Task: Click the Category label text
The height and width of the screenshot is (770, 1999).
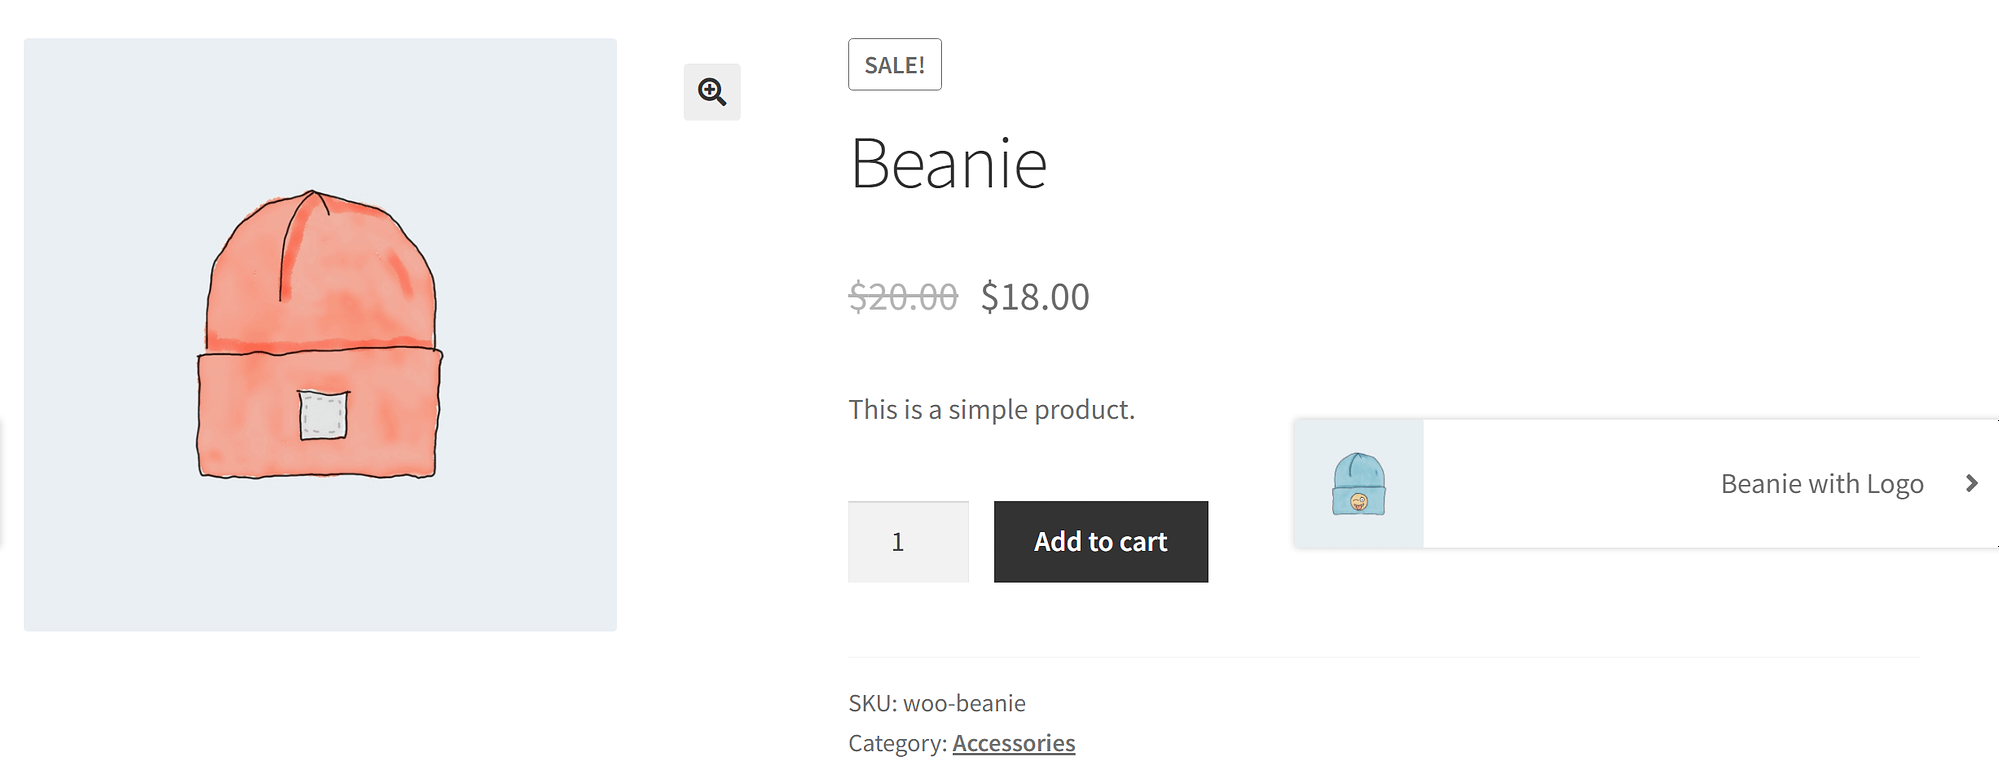Action: click(x=897, y=743)
